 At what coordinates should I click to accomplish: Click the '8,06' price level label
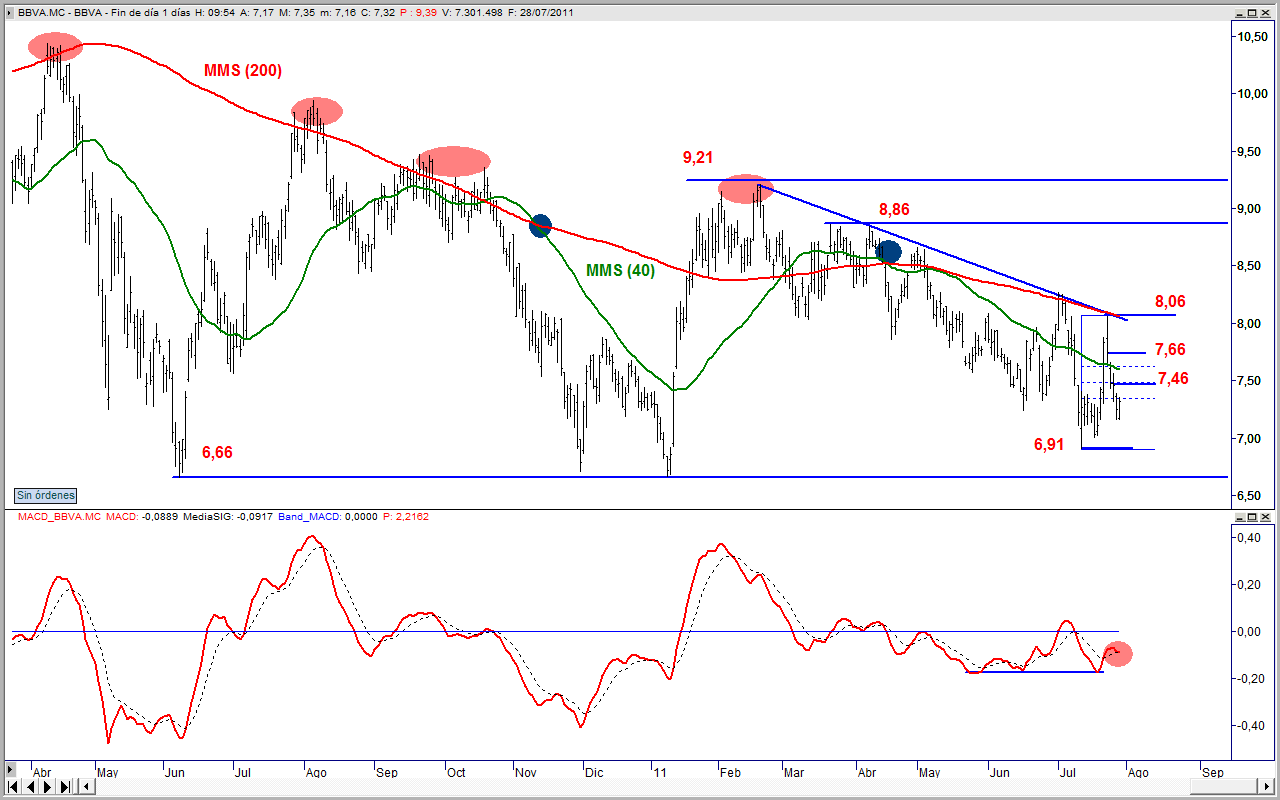point(1171,300)
